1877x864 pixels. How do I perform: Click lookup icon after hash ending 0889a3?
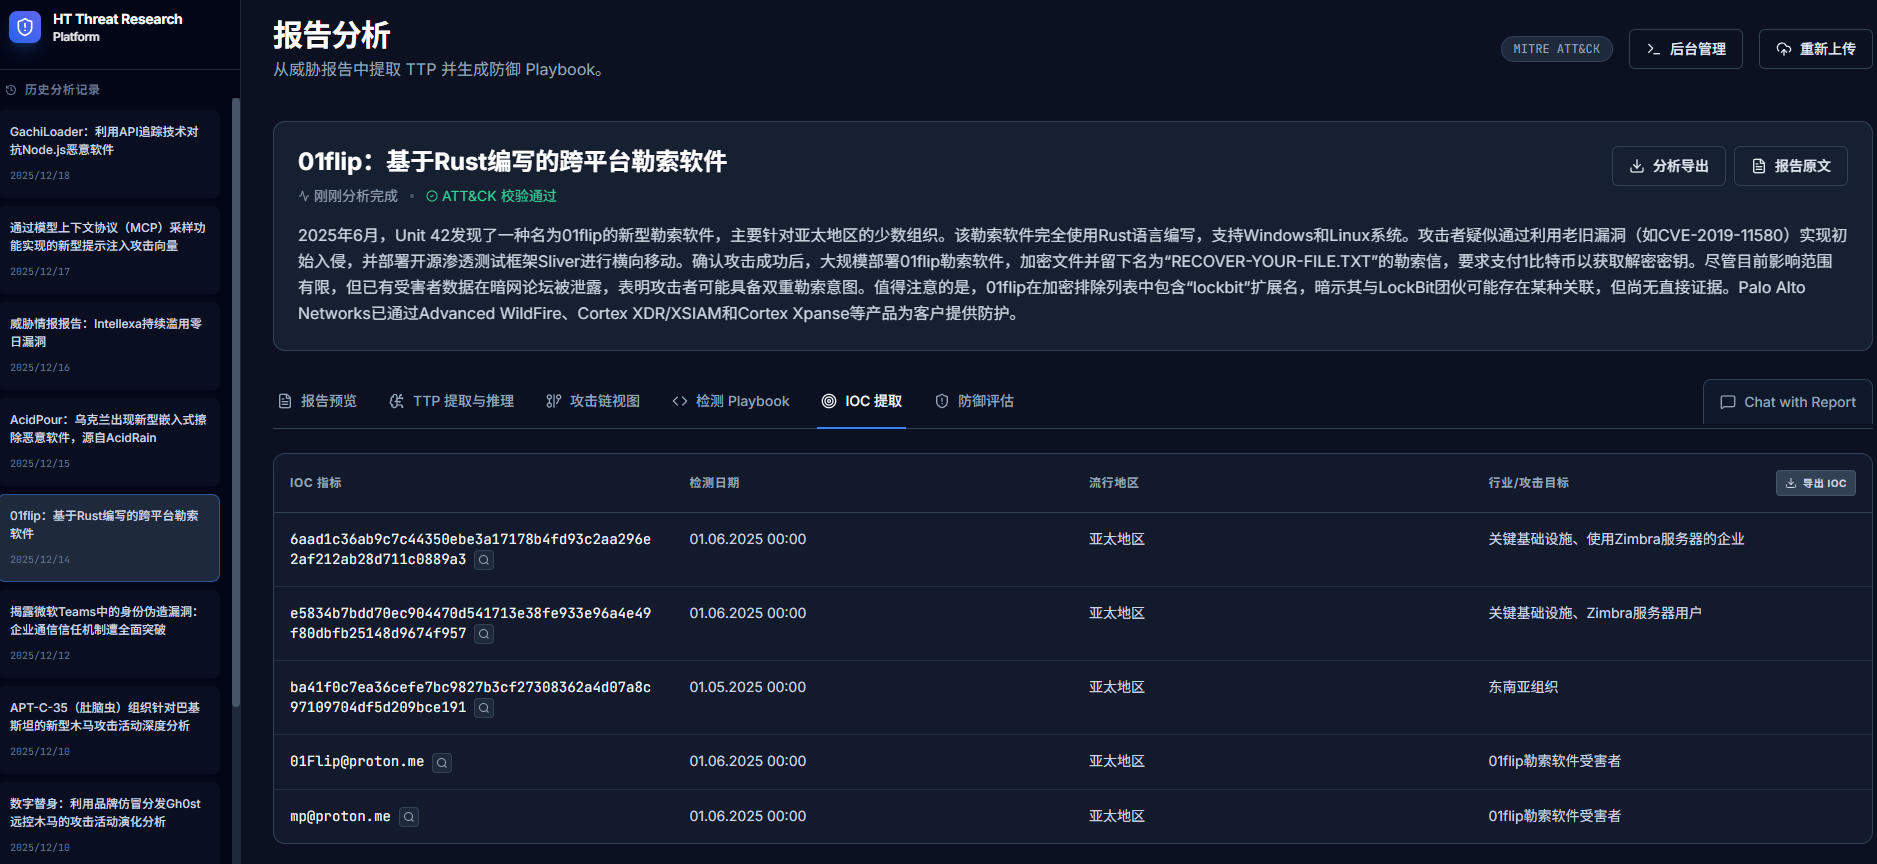point(484,561)
